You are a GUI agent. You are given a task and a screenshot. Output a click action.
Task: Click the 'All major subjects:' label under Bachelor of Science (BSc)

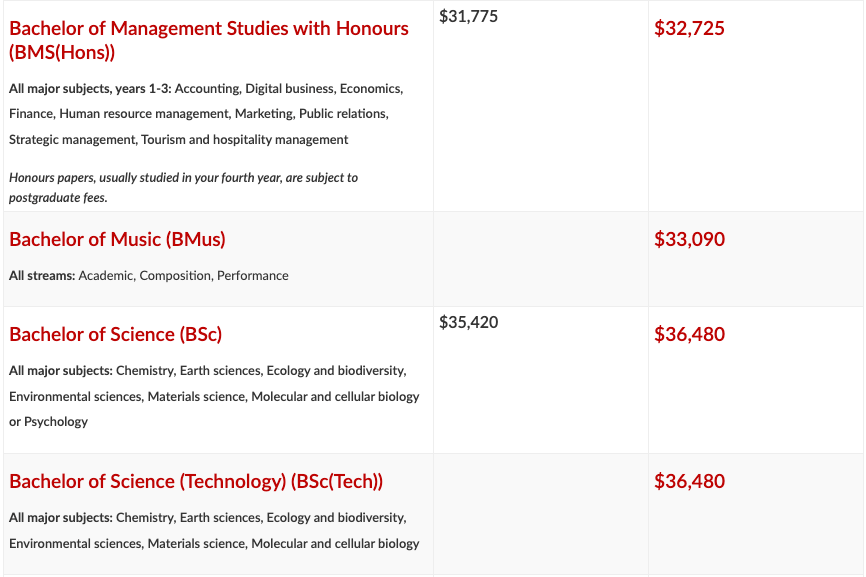pos(61,370)
